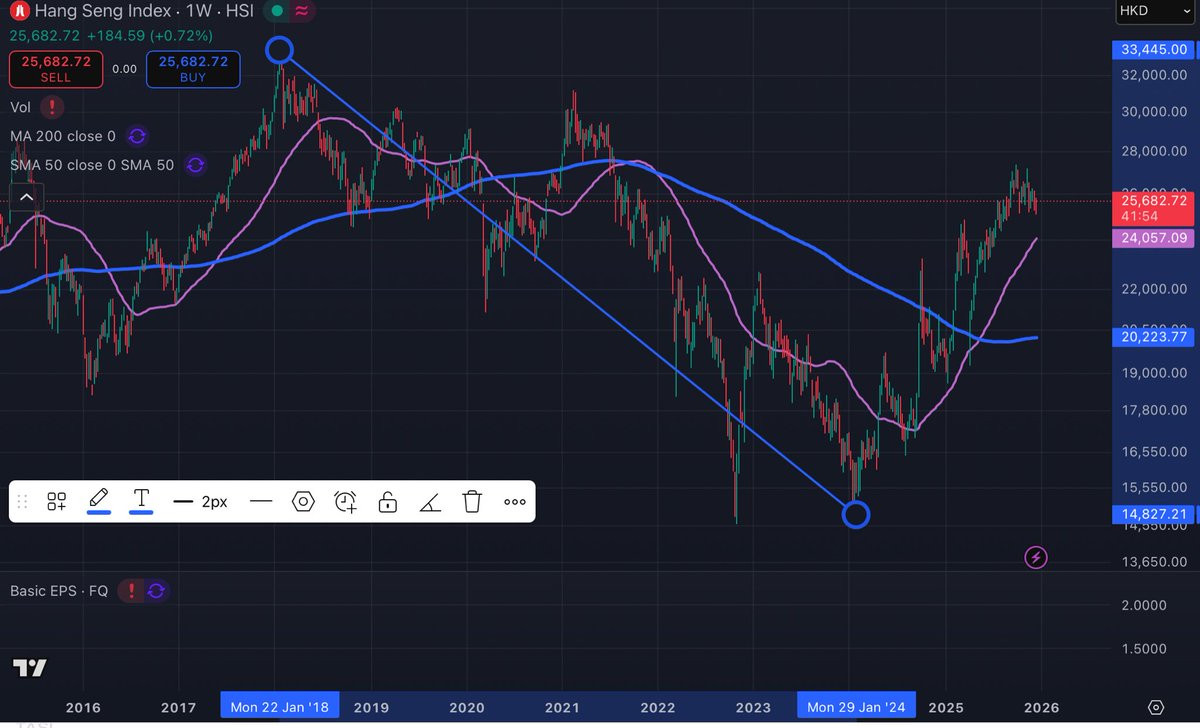Click the angle tool icon
1200x728 pixels.
click(x=430, y=502)
